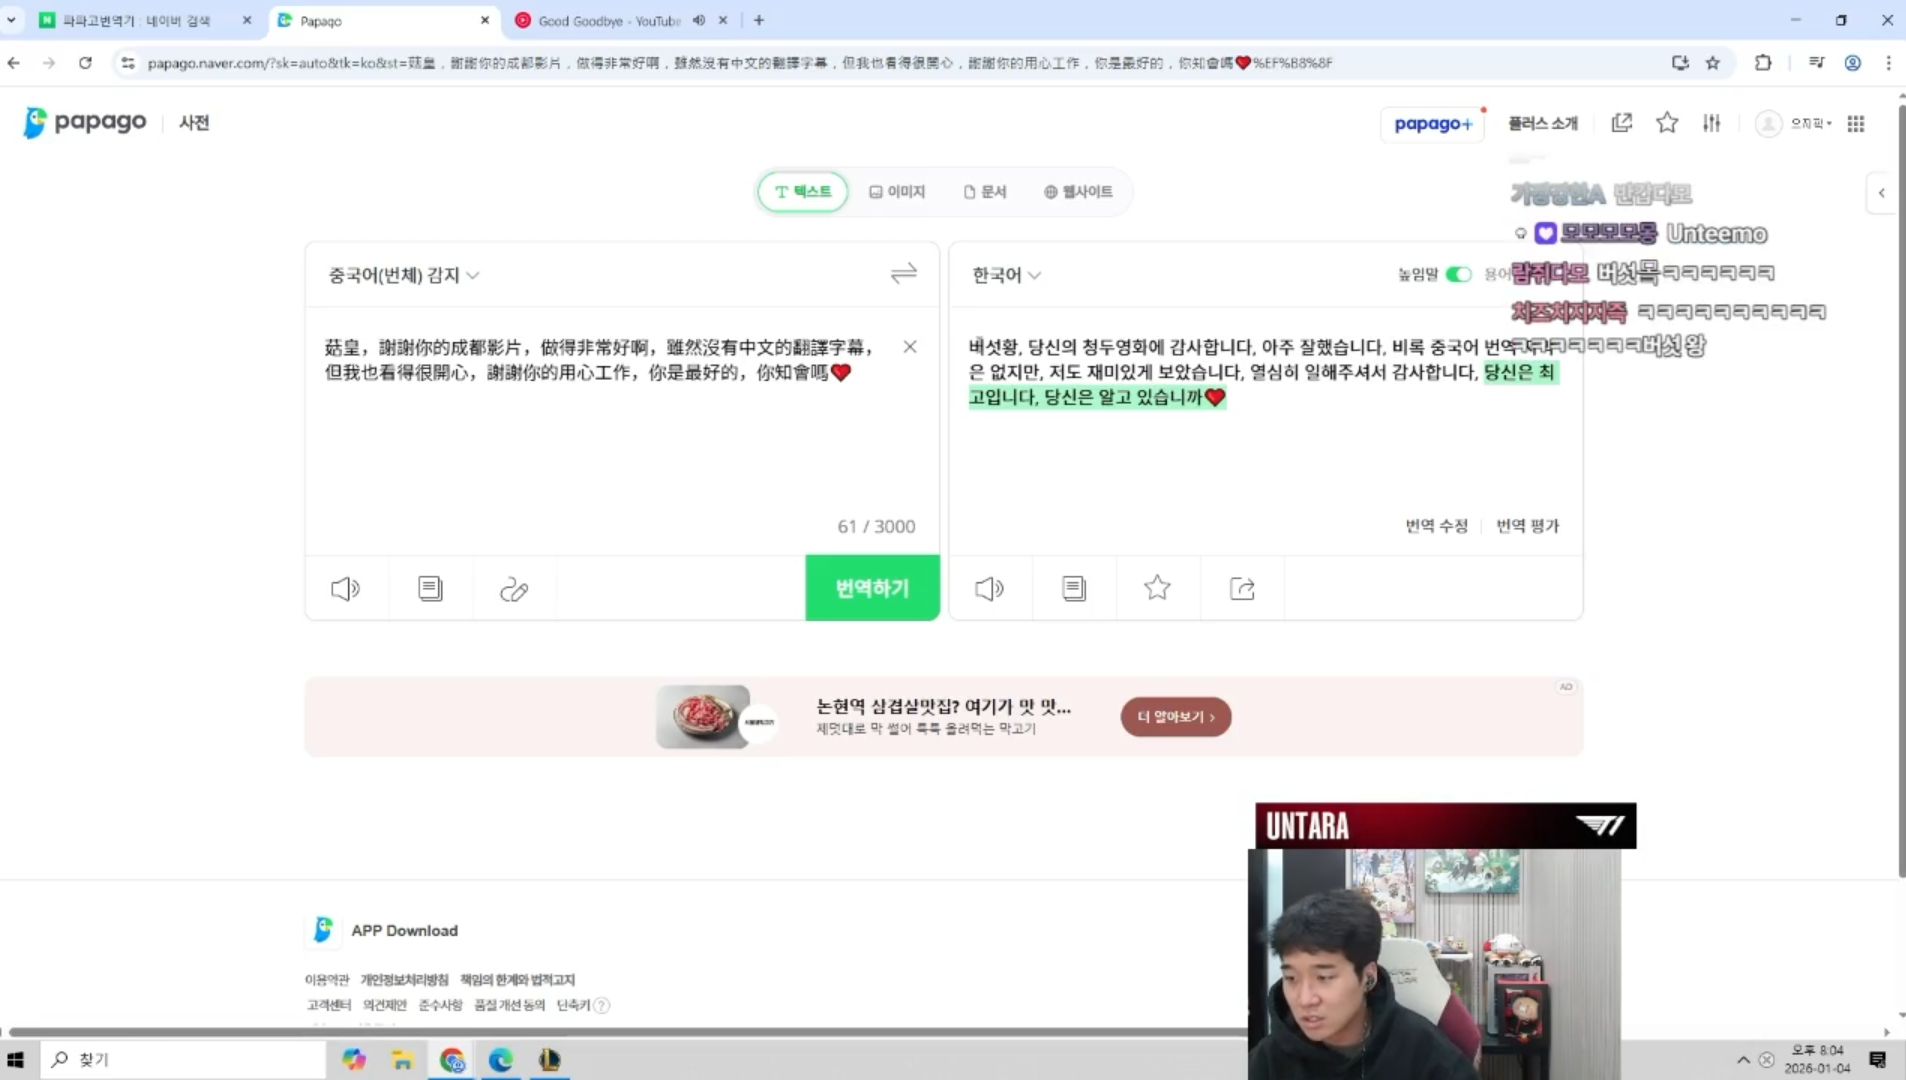1906x1080 pixels.
Task: Select the 웹사이트 translation tab
Action: (x=1078, y=192)
